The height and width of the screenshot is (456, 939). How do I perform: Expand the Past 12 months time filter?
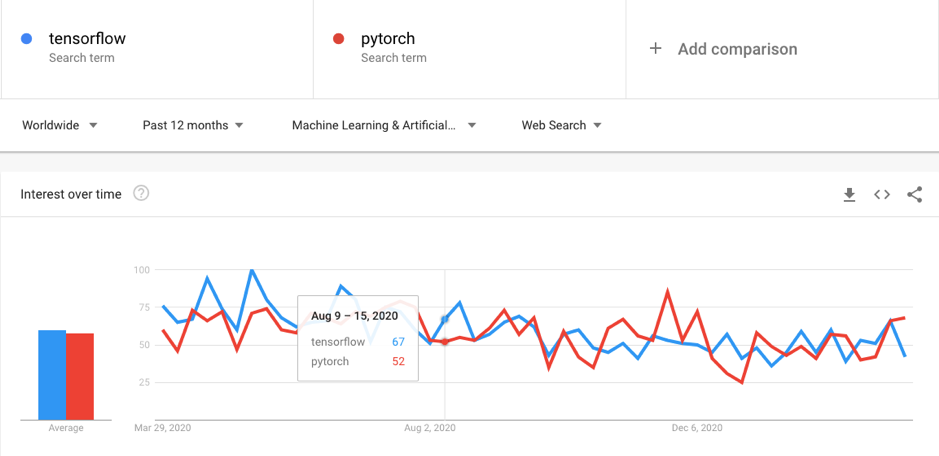(193, 125)
